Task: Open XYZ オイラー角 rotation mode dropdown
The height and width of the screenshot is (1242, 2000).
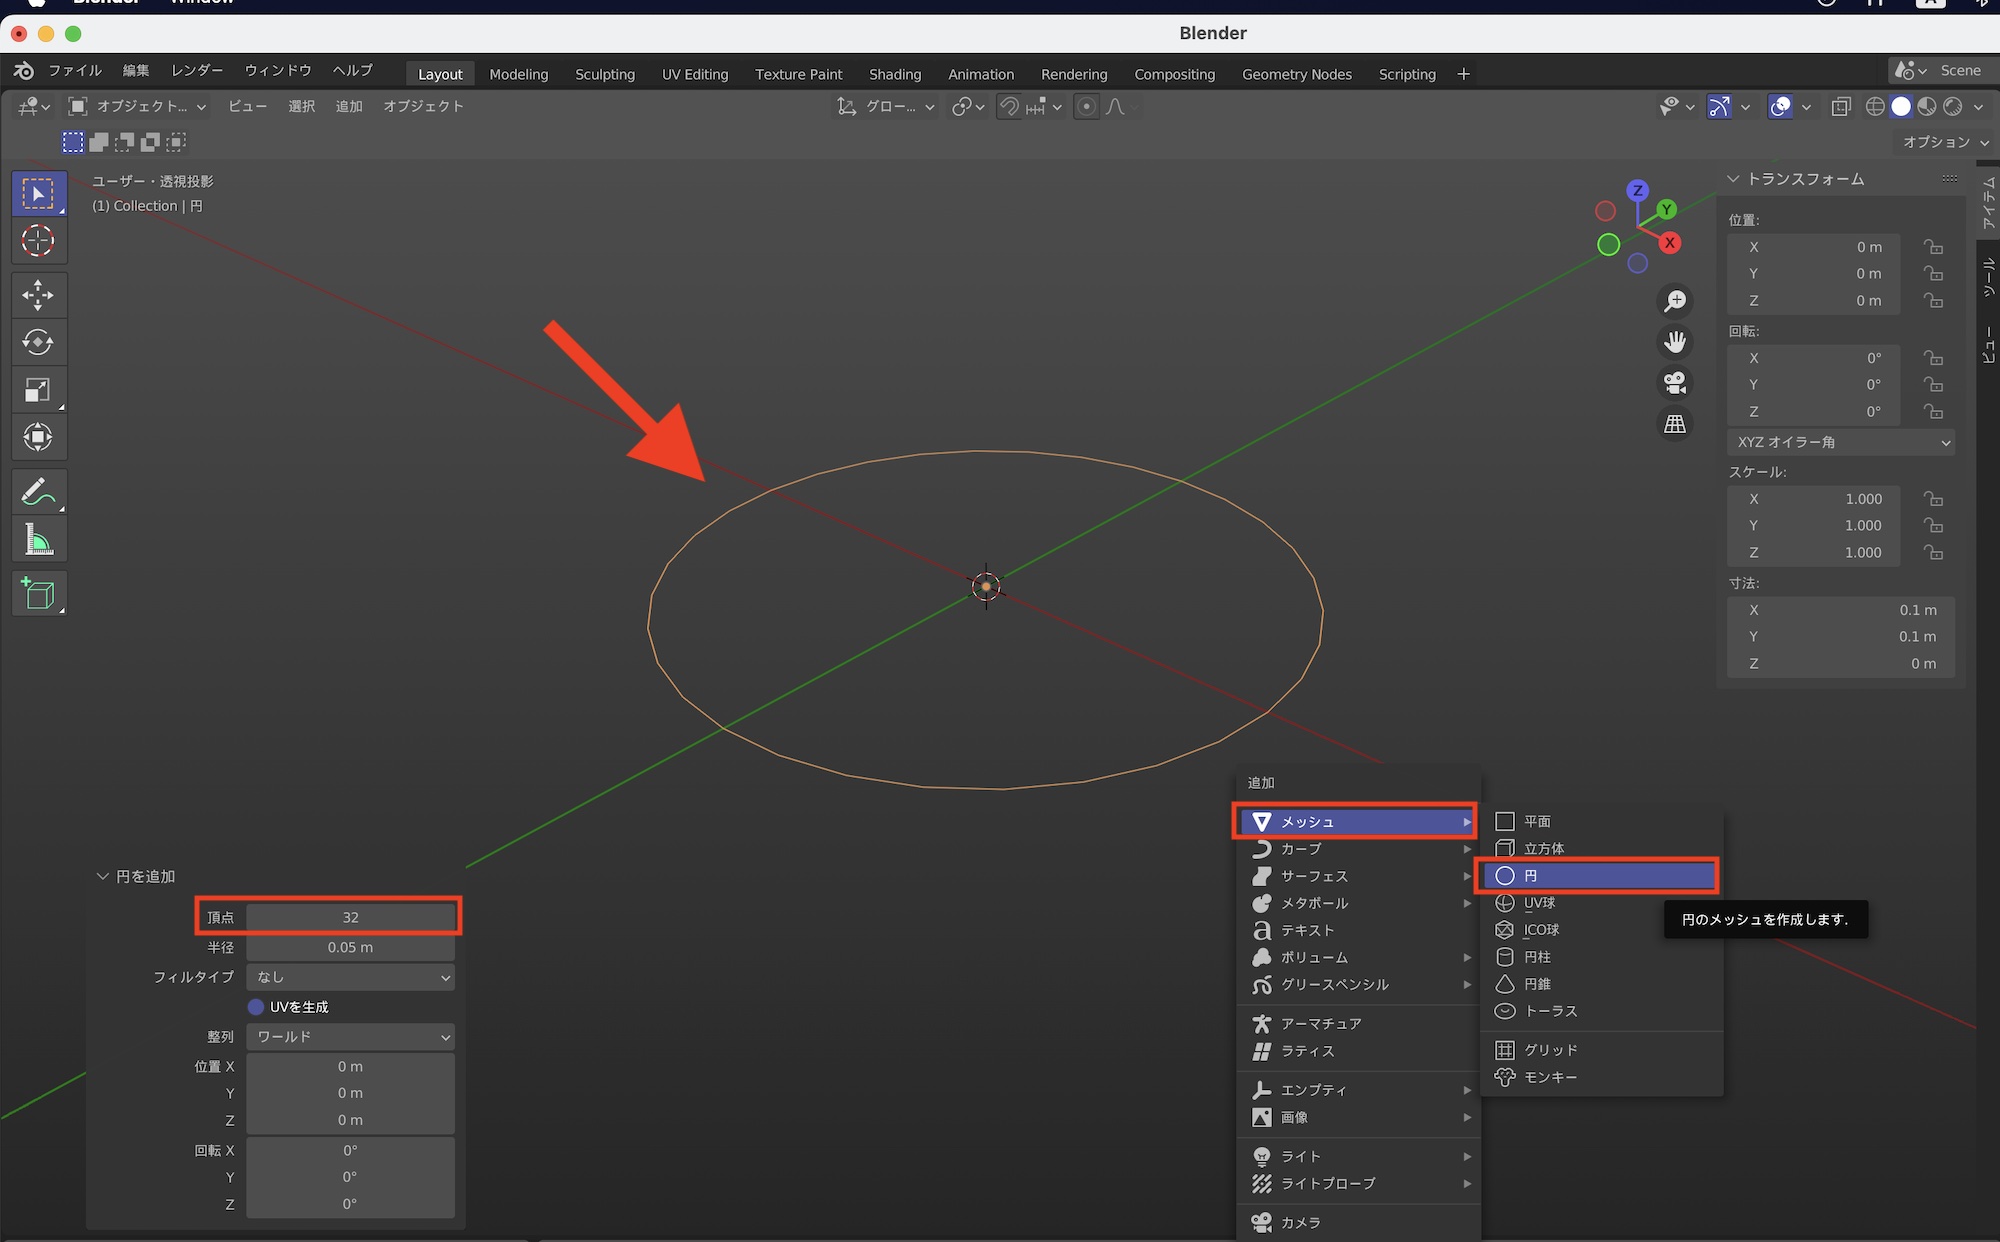Action: (1840, 442)
